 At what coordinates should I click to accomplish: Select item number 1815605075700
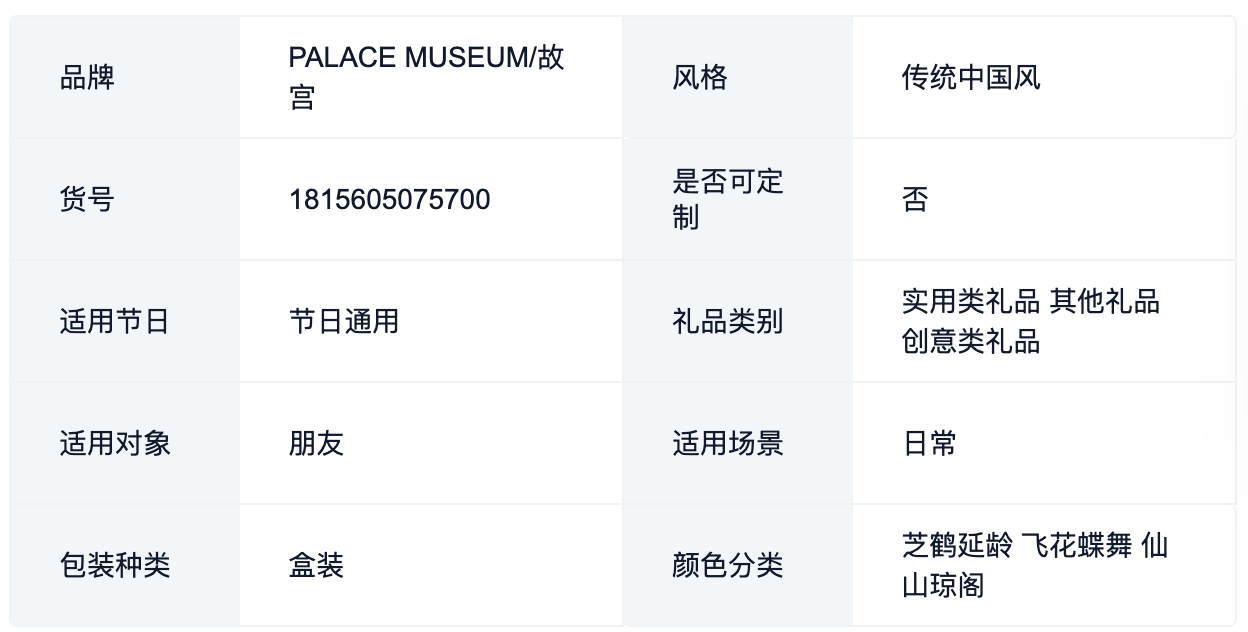[390, 199]
